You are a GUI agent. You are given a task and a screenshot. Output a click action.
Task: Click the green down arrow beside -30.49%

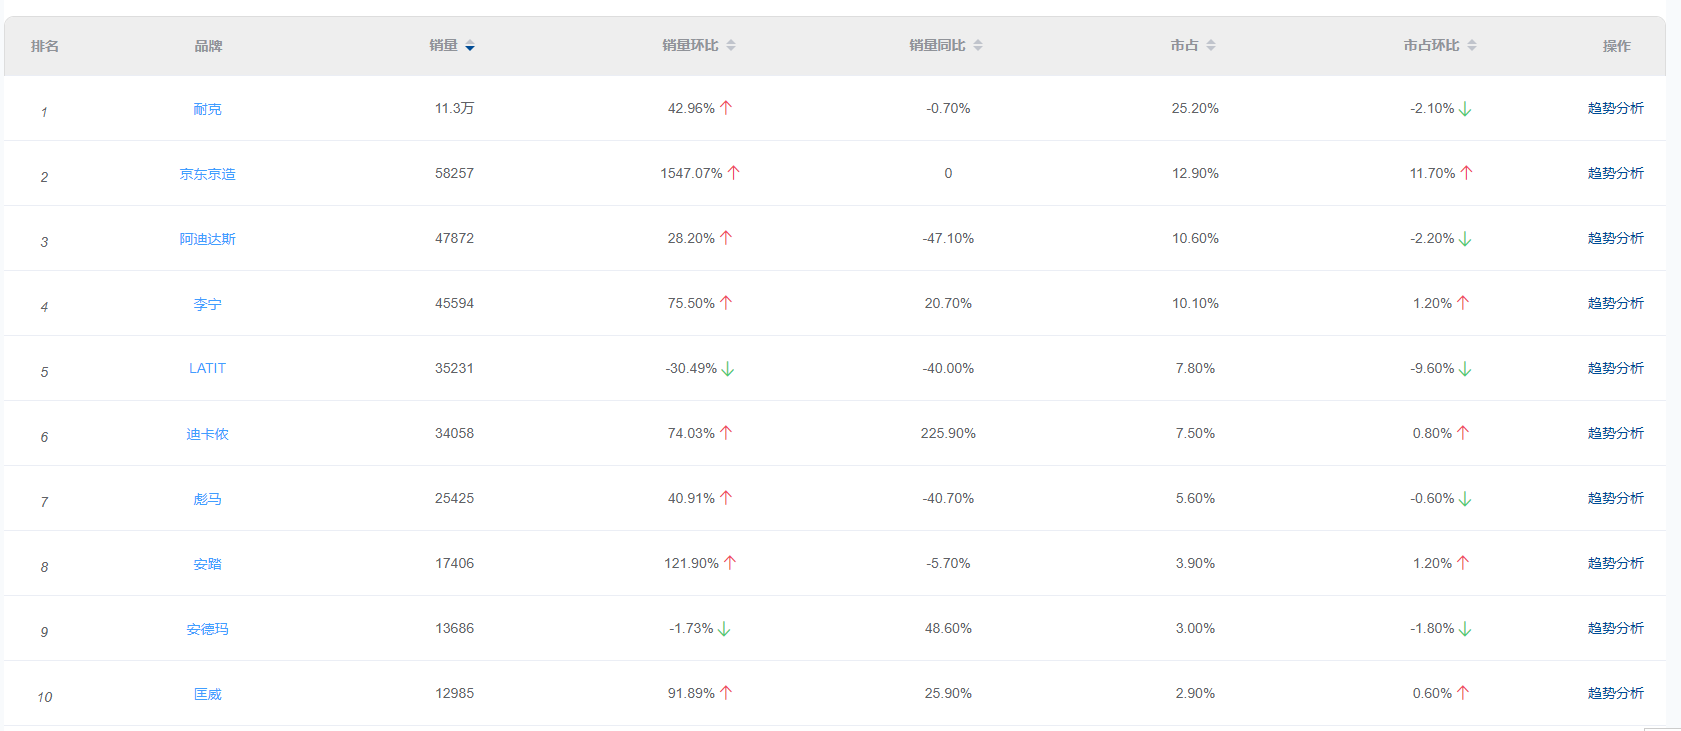728,369
